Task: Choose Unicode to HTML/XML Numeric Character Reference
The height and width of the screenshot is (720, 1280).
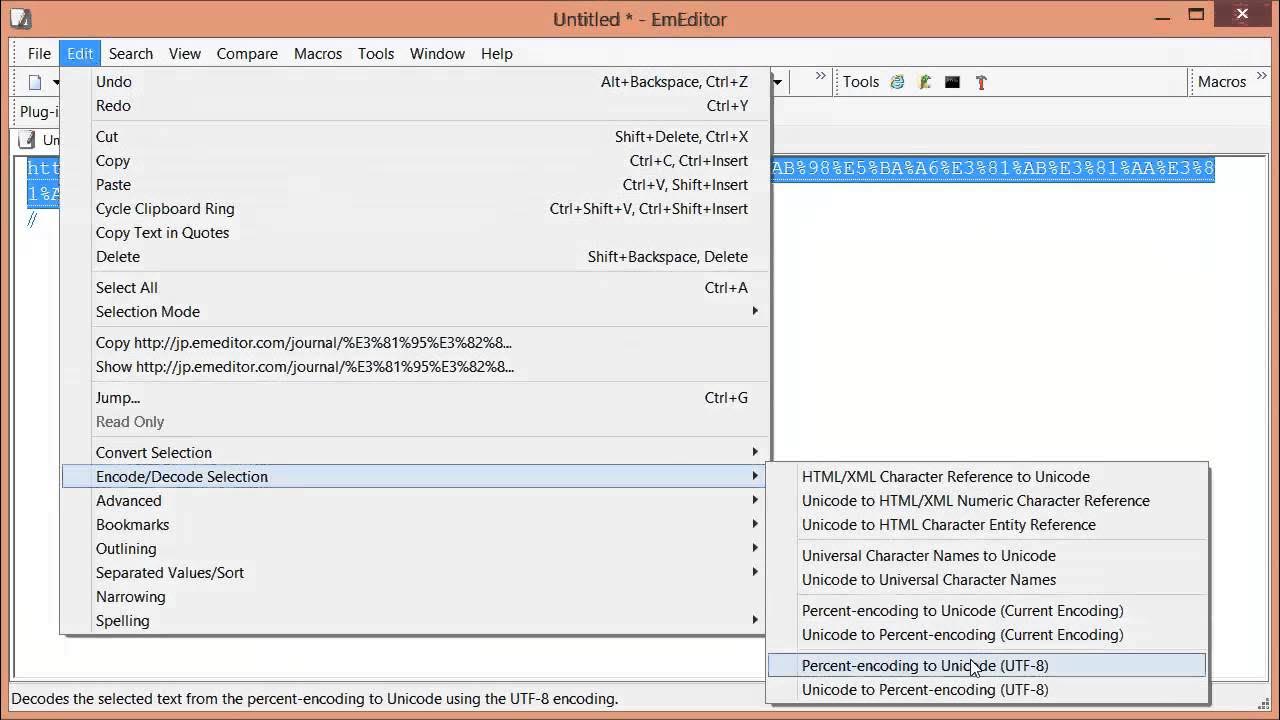Action: pos(987,501)
